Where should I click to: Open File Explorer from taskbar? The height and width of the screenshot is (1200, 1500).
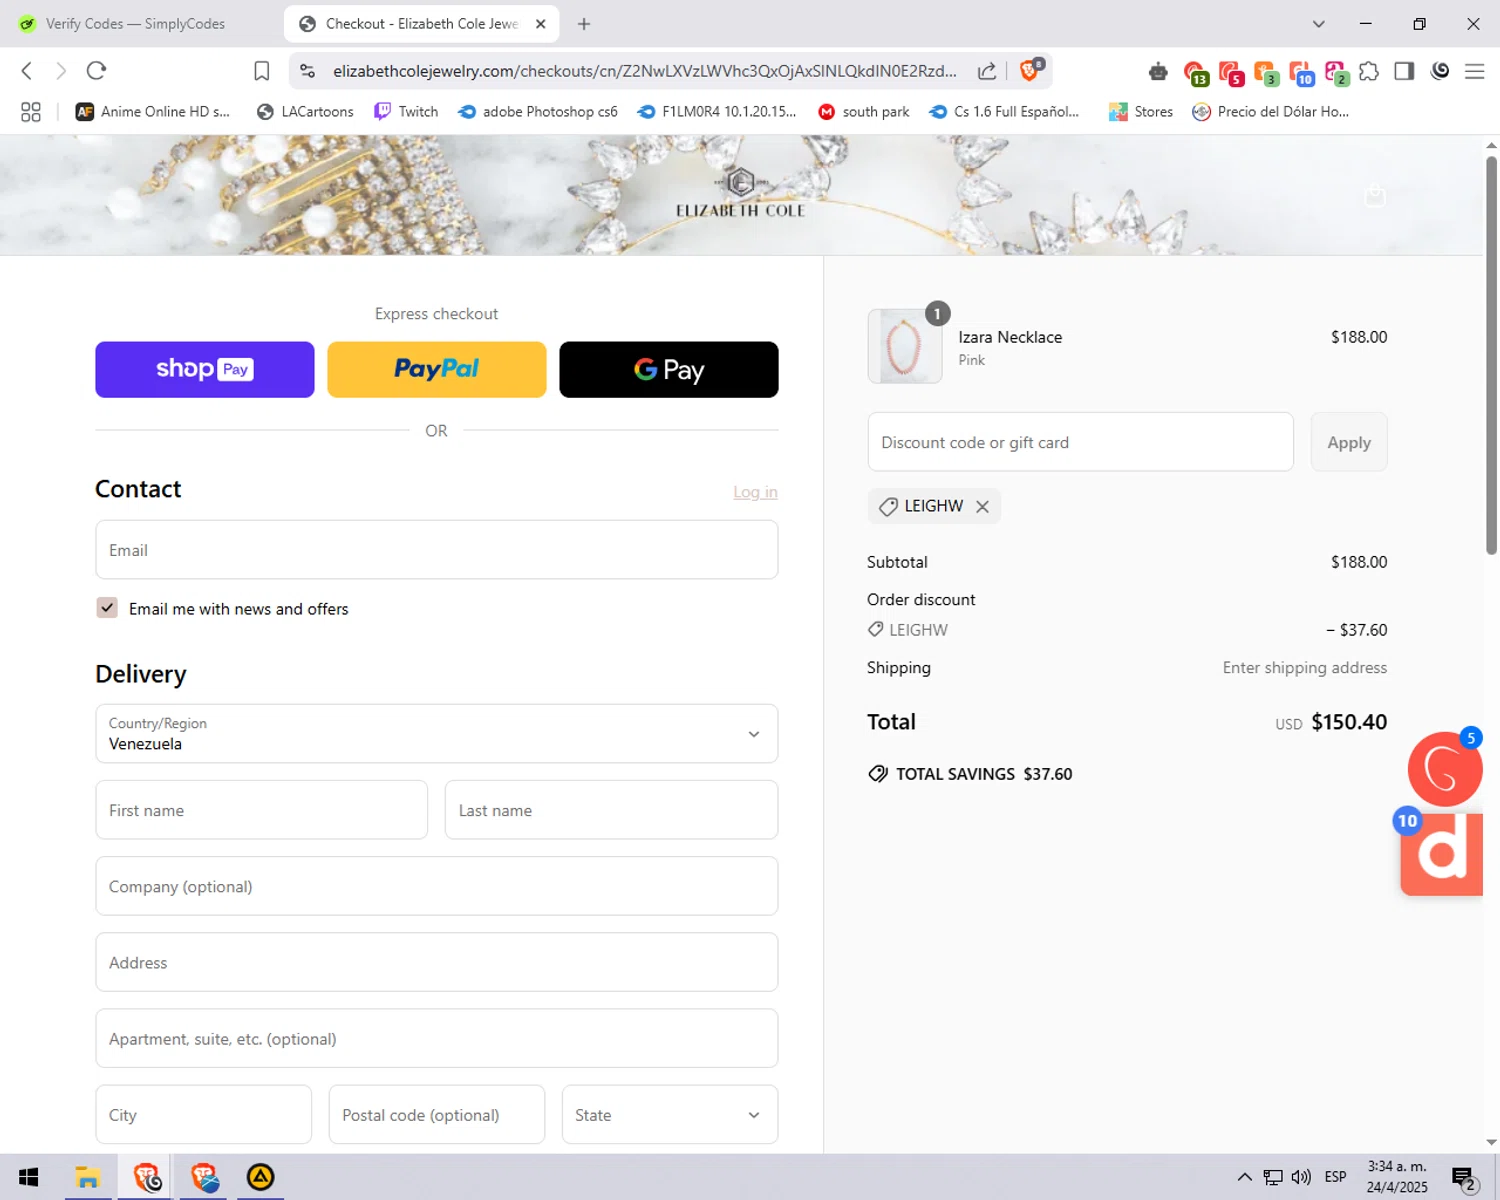[88, 1177]
